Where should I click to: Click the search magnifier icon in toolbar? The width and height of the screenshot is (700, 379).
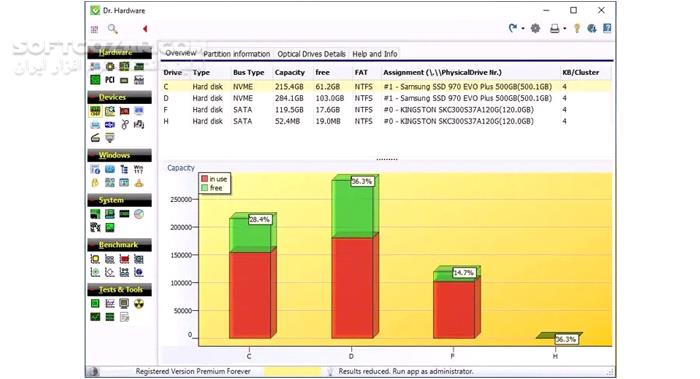112,29
